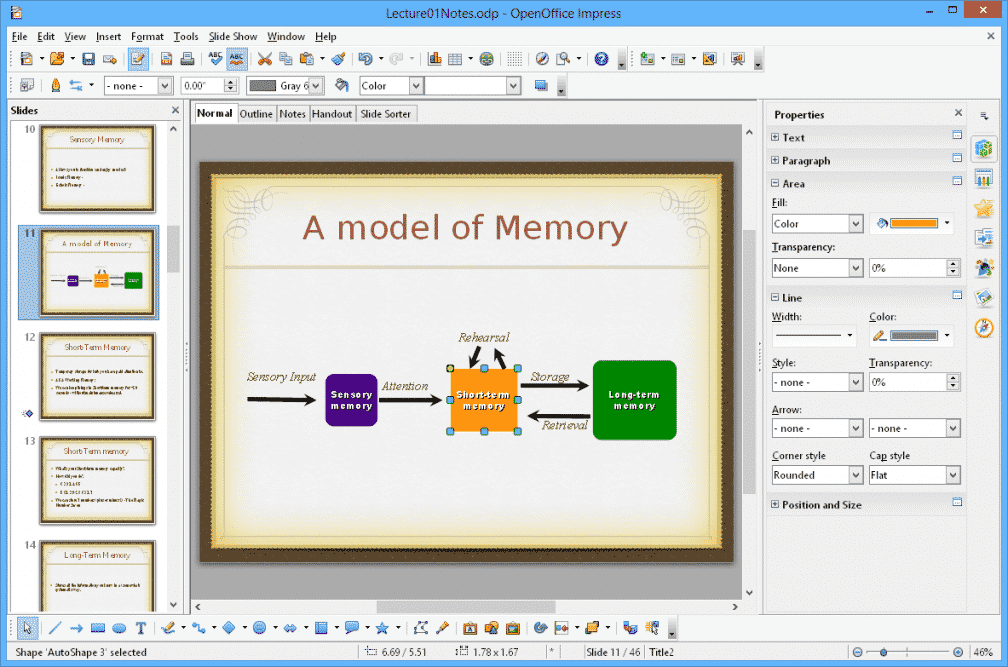Click the Spellcheck icon
This screenshot has width=1008, height=667.
tap(215, 58)
